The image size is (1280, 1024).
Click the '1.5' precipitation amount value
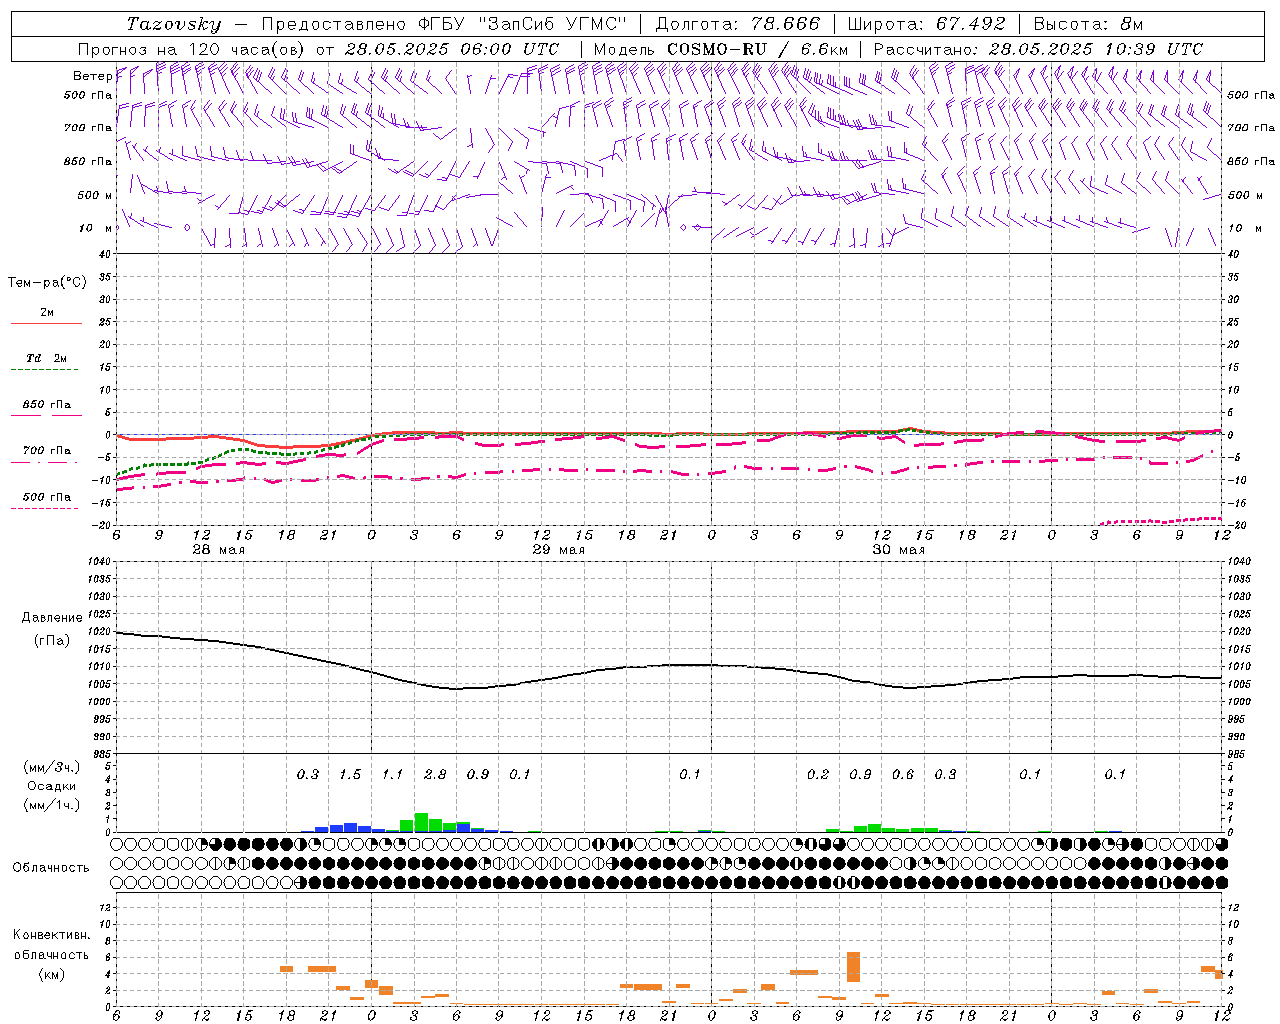click(350, 774)
